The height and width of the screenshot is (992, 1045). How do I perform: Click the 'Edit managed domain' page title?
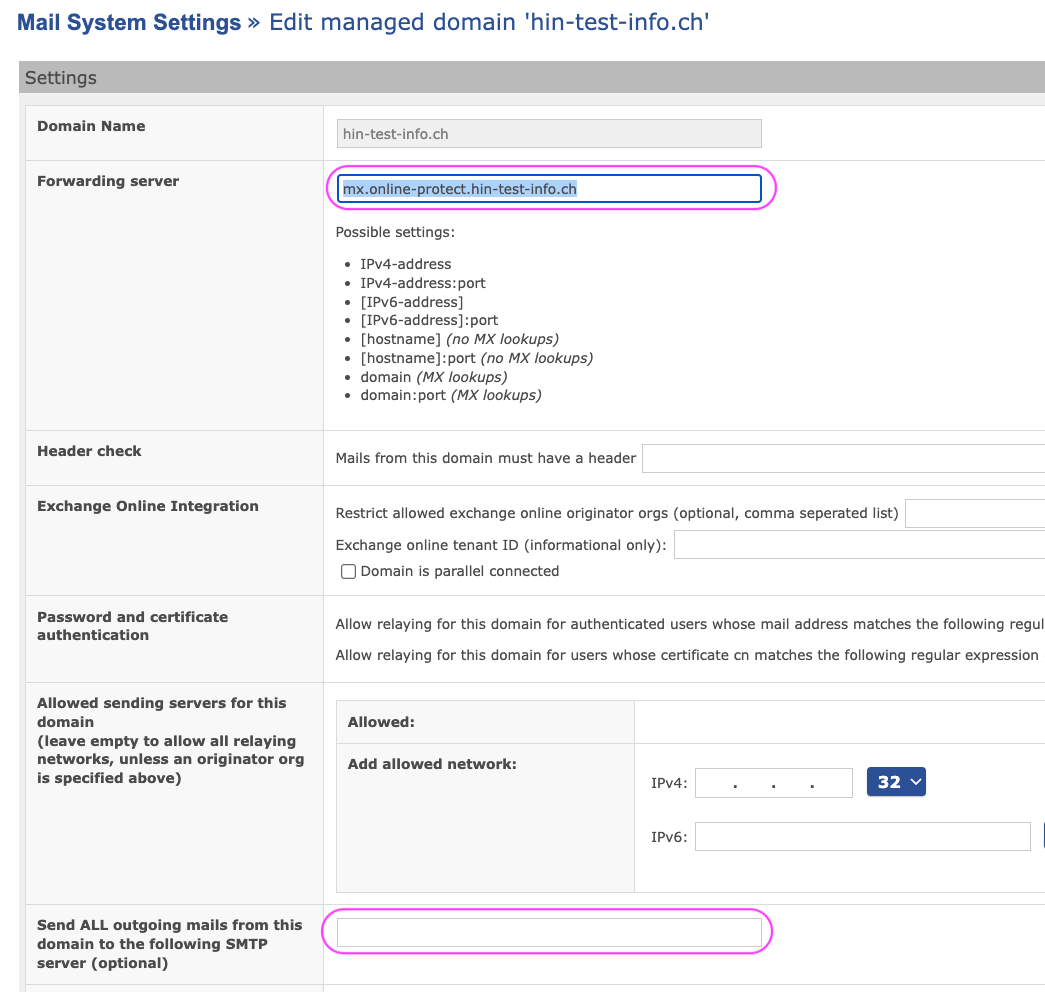(x=489, y=22)
